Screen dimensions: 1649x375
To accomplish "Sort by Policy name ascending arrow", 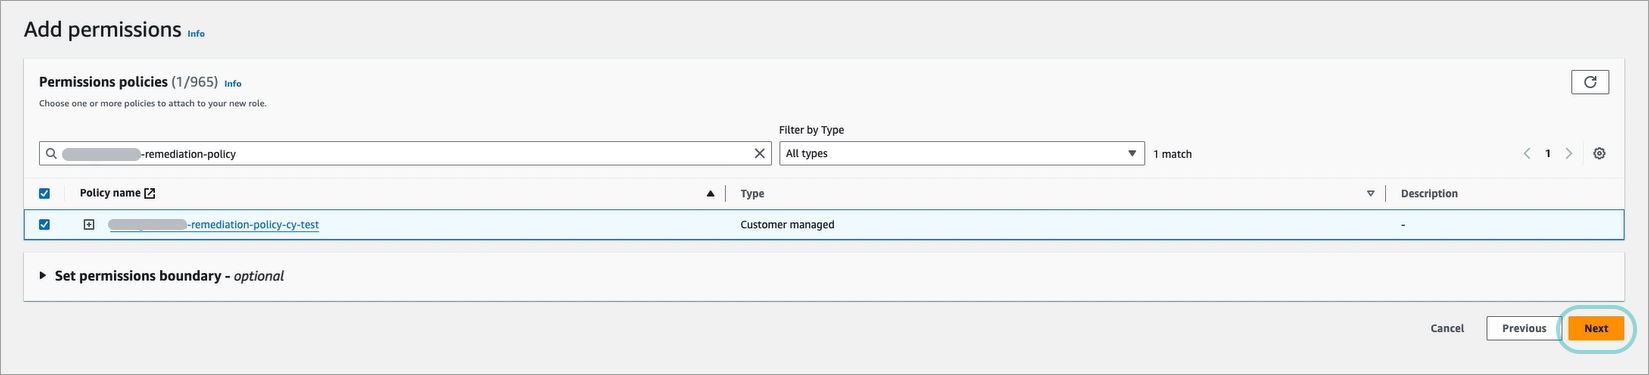I will click(x=711, y=194).
